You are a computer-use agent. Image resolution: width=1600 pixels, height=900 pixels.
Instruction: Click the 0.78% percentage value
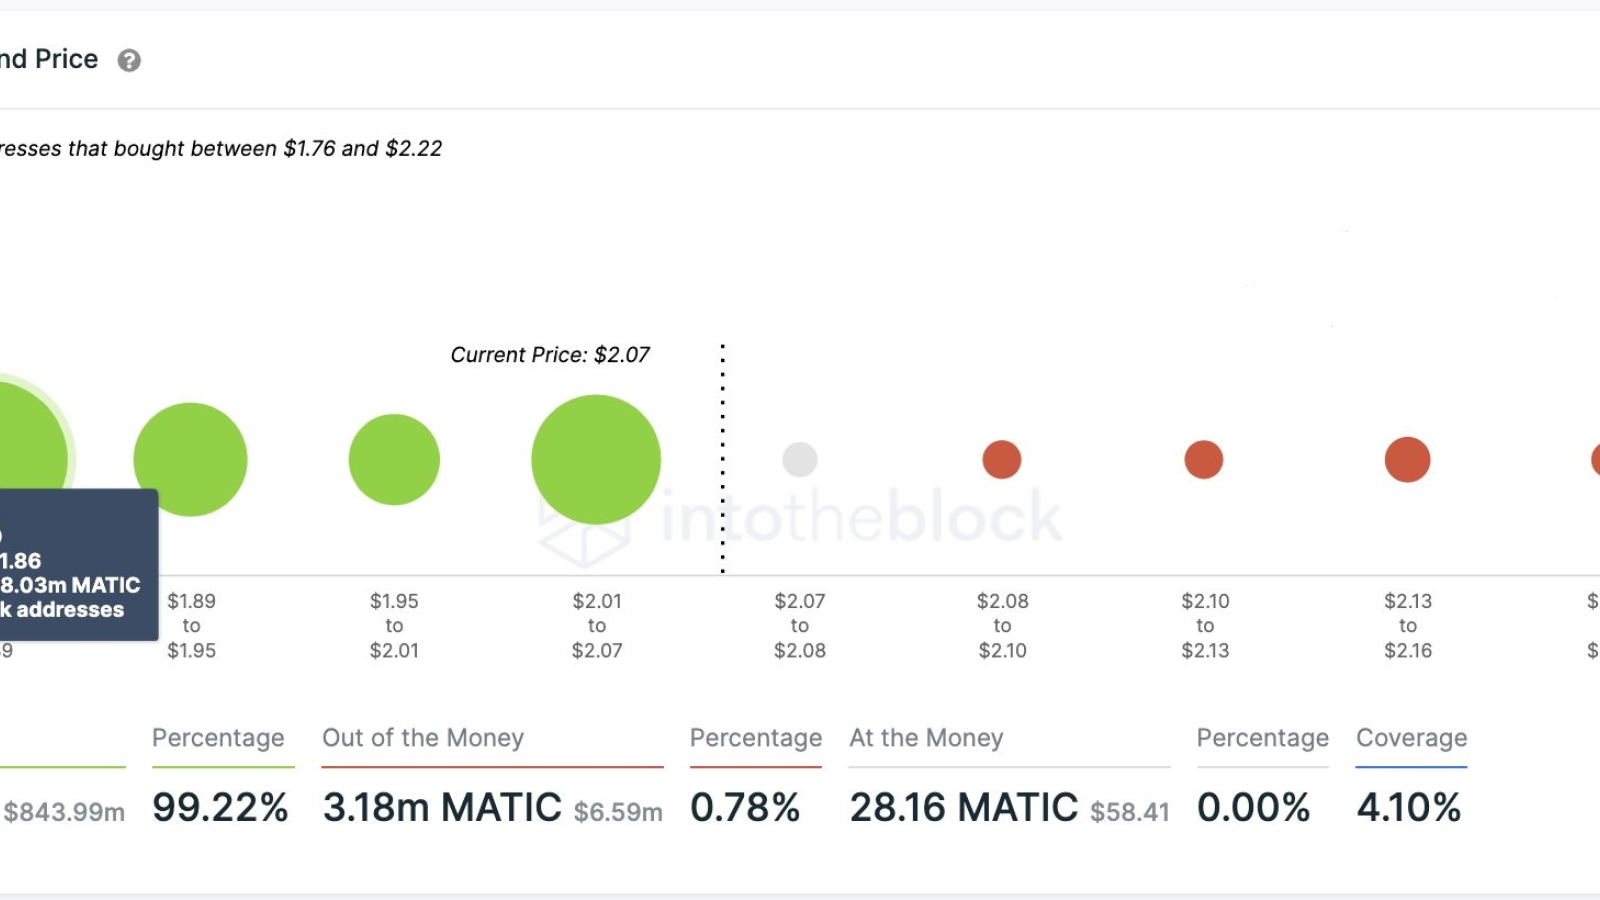[x=745, y=808]
